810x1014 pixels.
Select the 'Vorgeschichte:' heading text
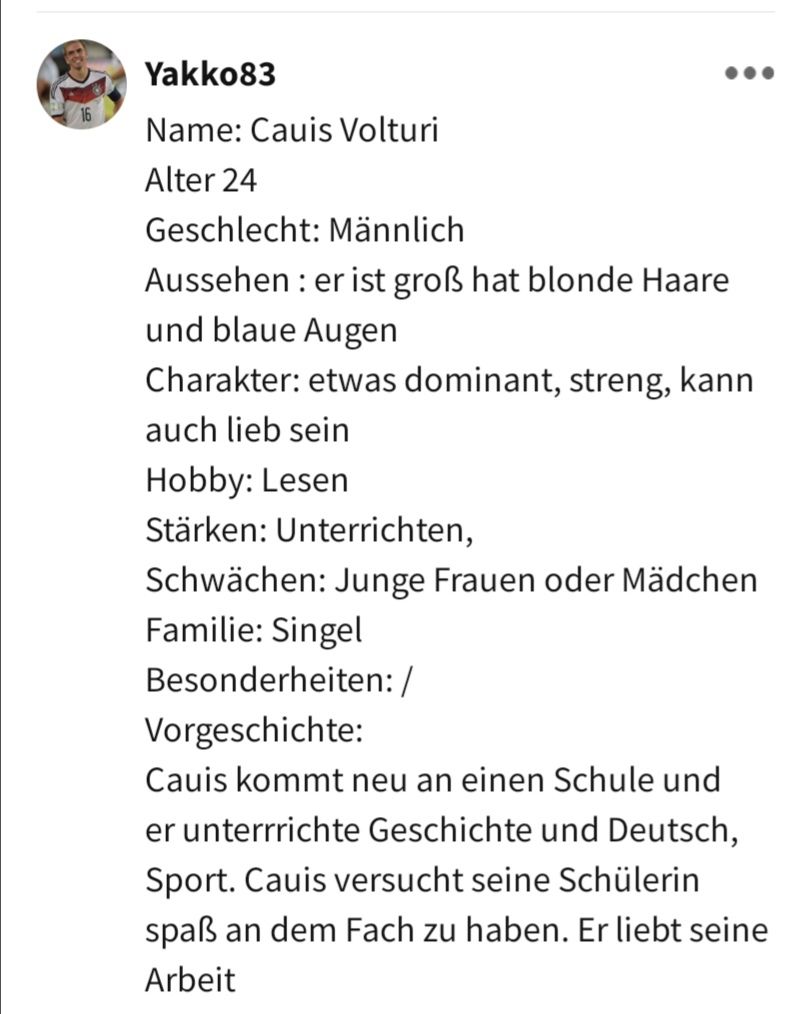254,731
